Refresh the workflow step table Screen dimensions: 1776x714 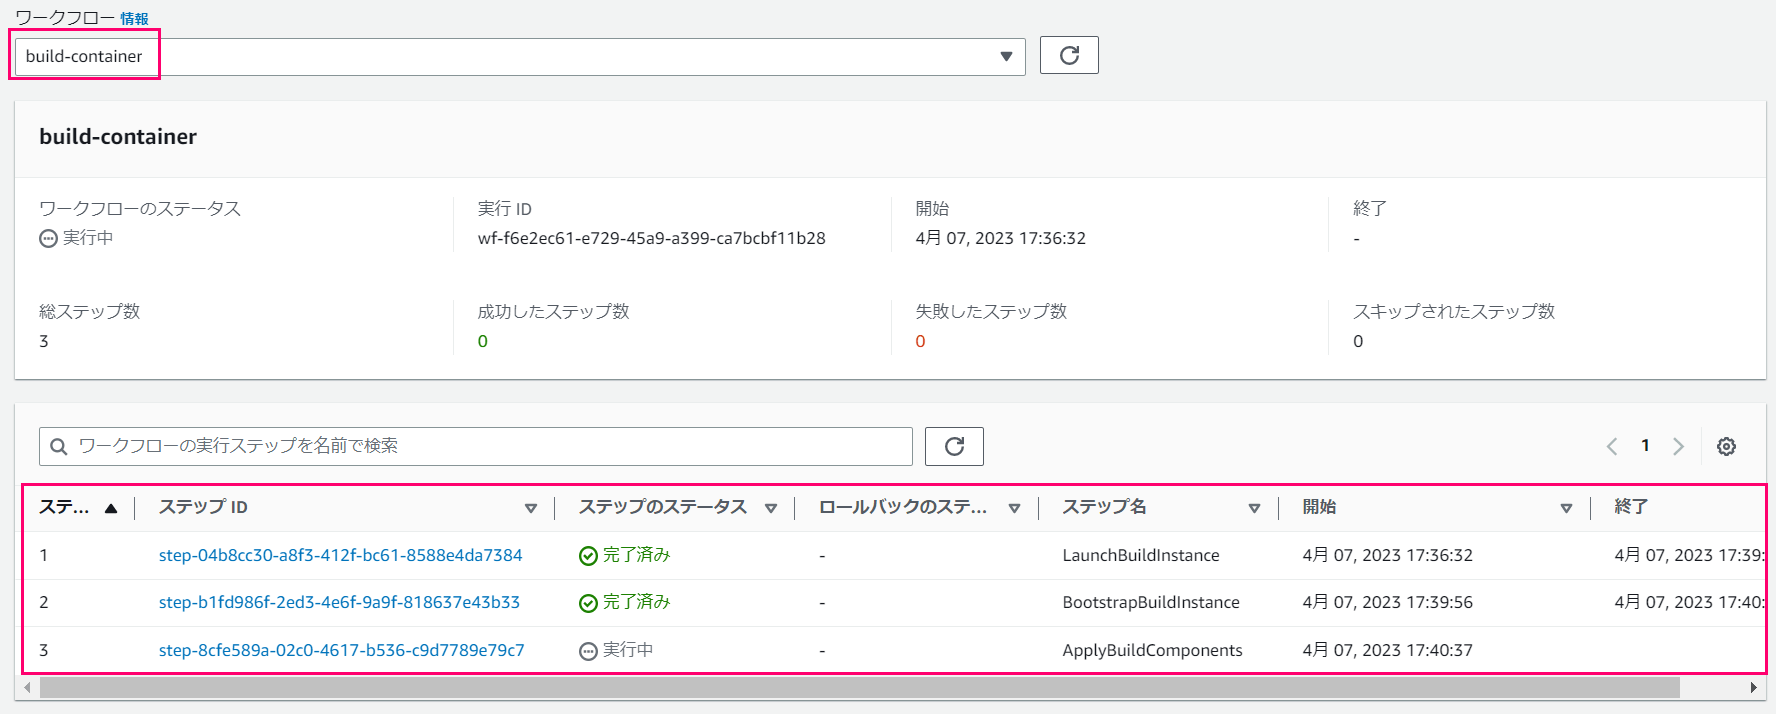(x=954, y=446)
